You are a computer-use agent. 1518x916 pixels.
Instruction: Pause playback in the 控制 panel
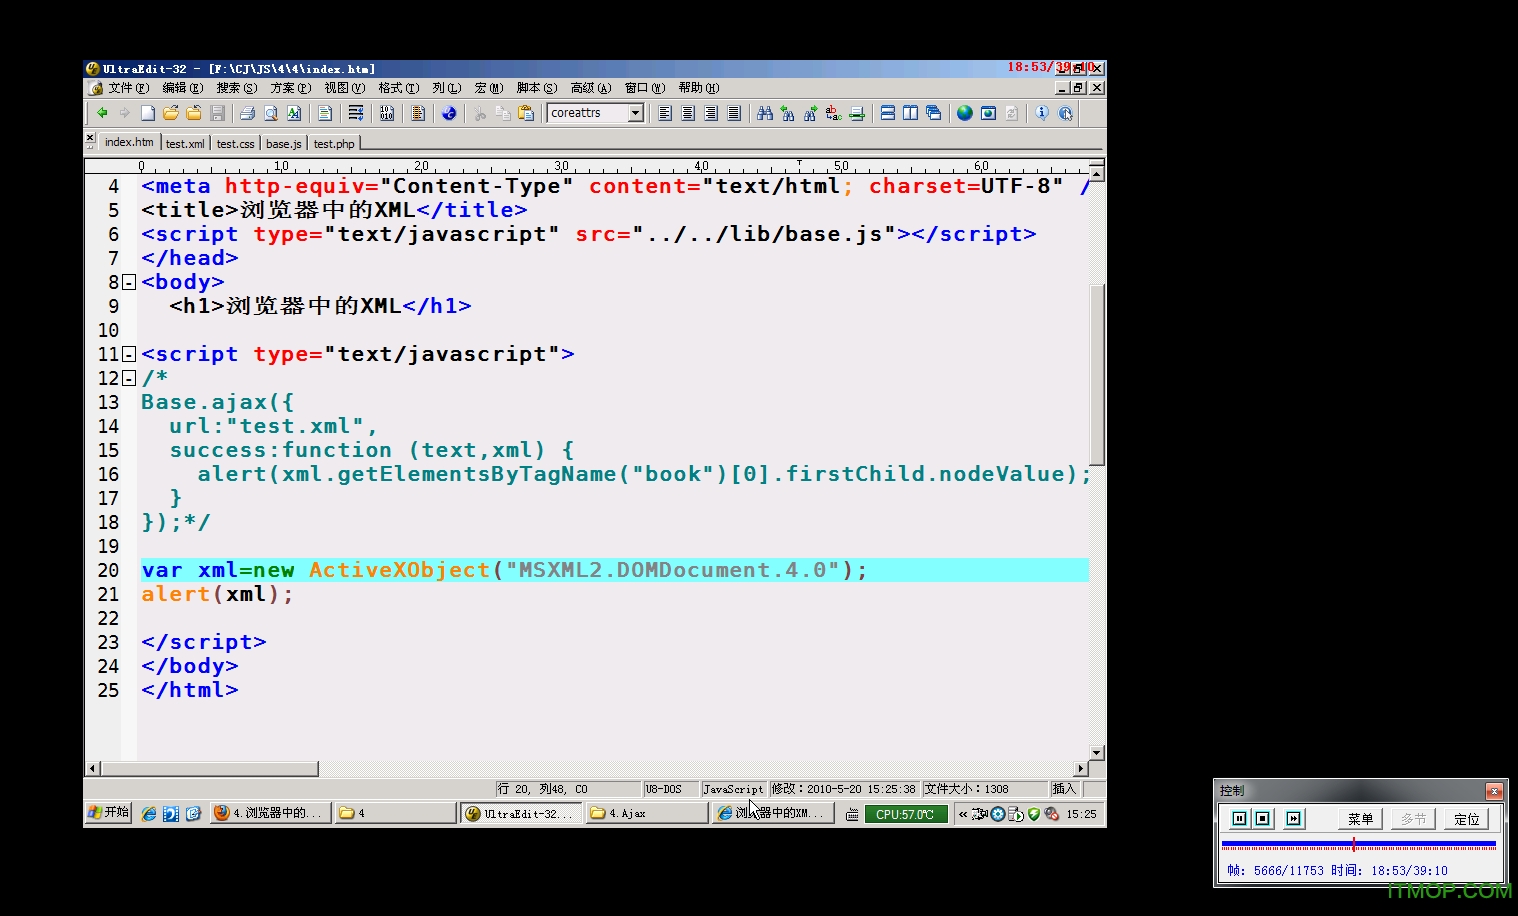pyautogui.click(x=1239, y=818)
